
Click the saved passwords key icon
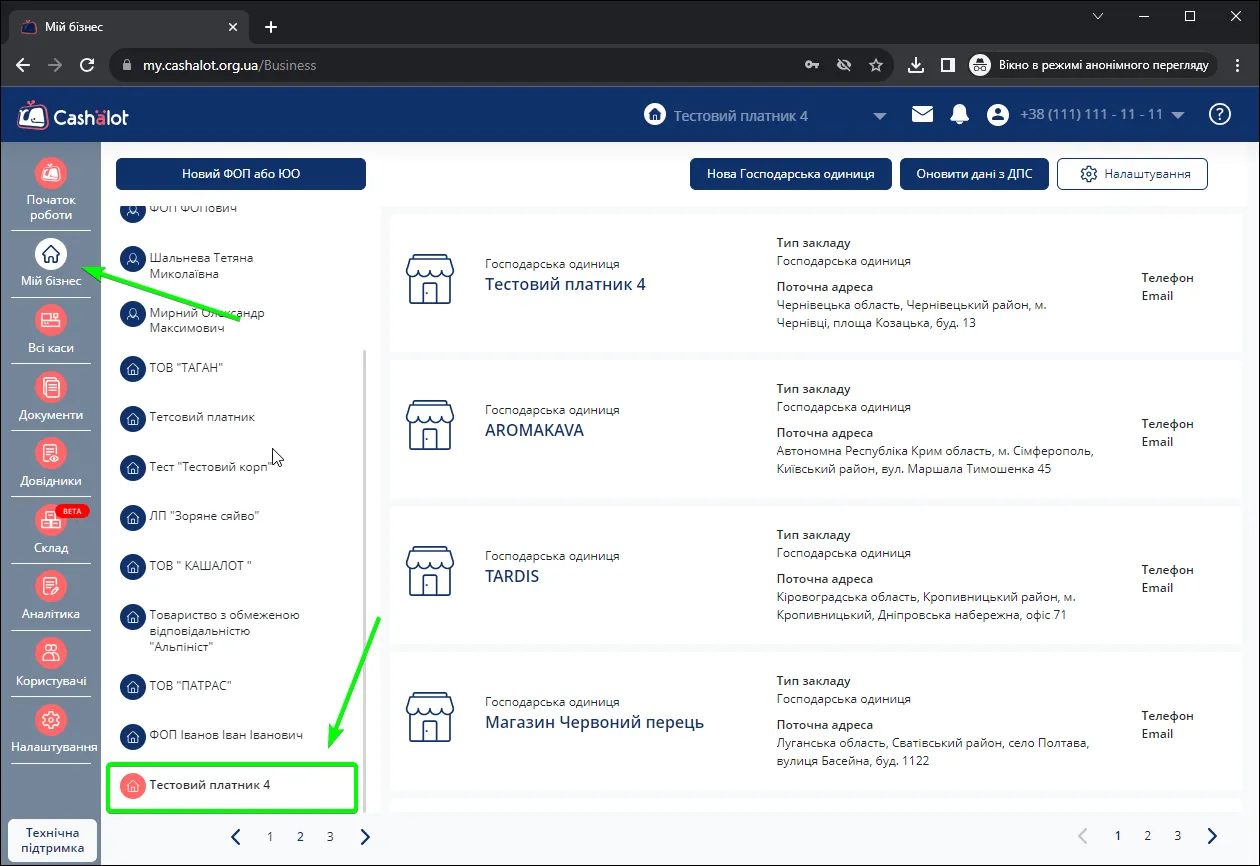[812, 65]
